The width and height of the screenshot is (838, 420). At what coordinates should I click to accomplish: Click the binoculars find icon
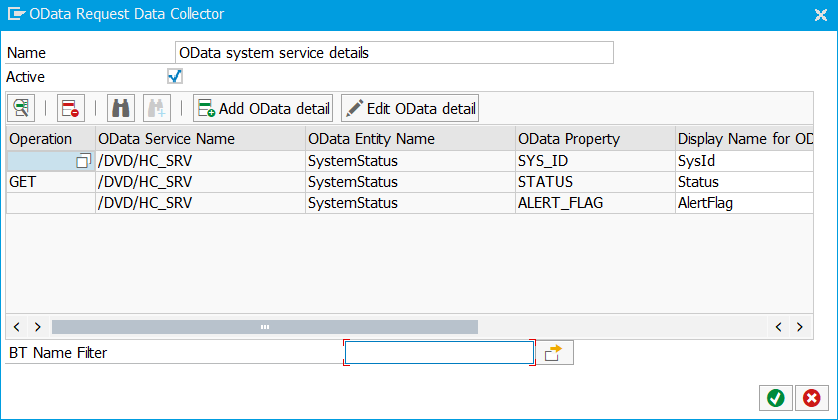[121, 108]
